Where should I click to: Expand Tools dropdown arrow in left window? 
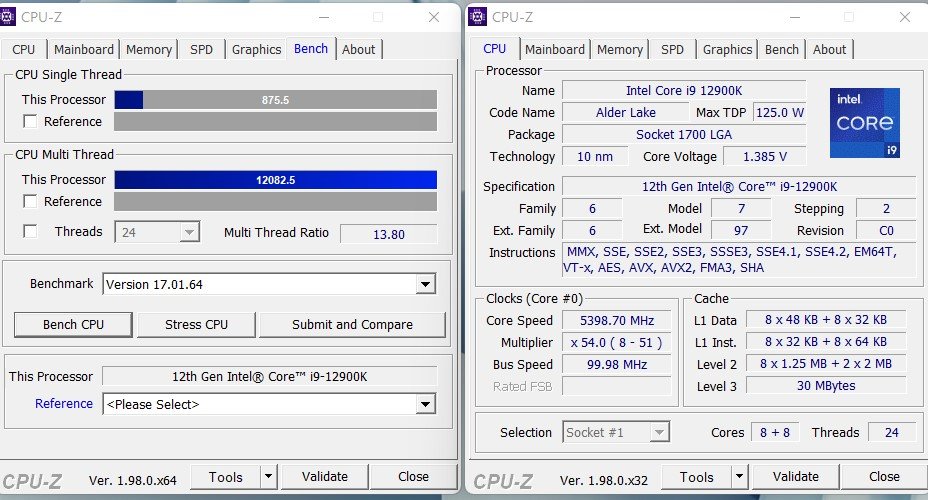pos(268,476)
